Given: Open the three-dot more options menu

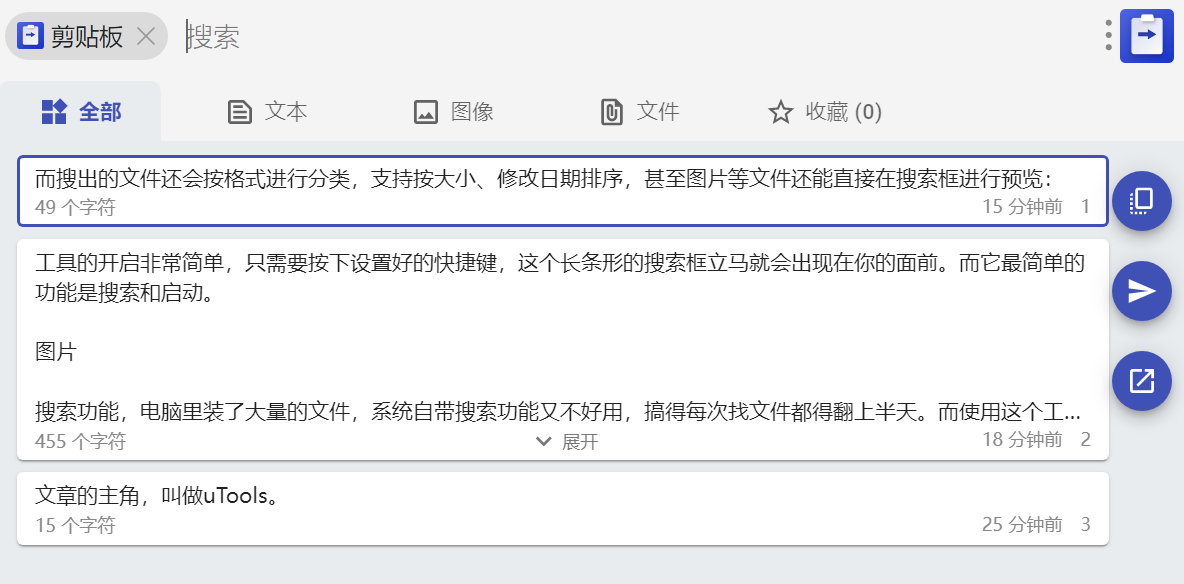Looking at the screenshot, I should [1108, 36].
